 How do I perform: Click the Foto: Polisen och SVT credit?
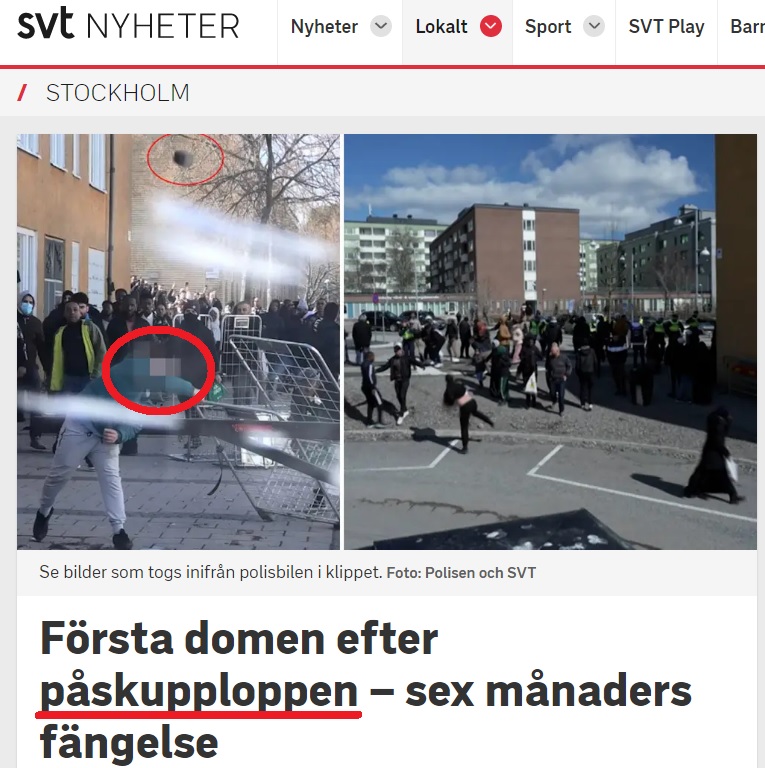tap(461, 573)
